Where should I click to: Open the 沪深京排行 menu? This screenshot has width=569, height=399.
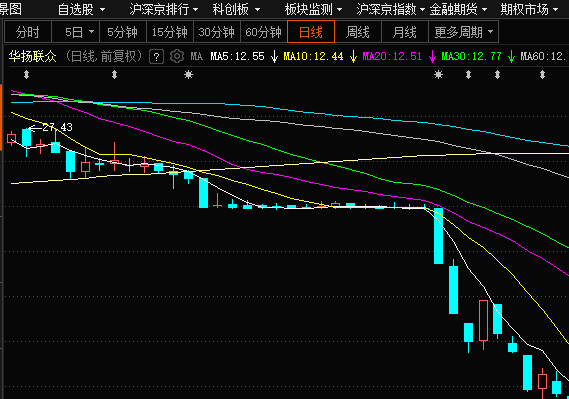[x=164, y=9]
